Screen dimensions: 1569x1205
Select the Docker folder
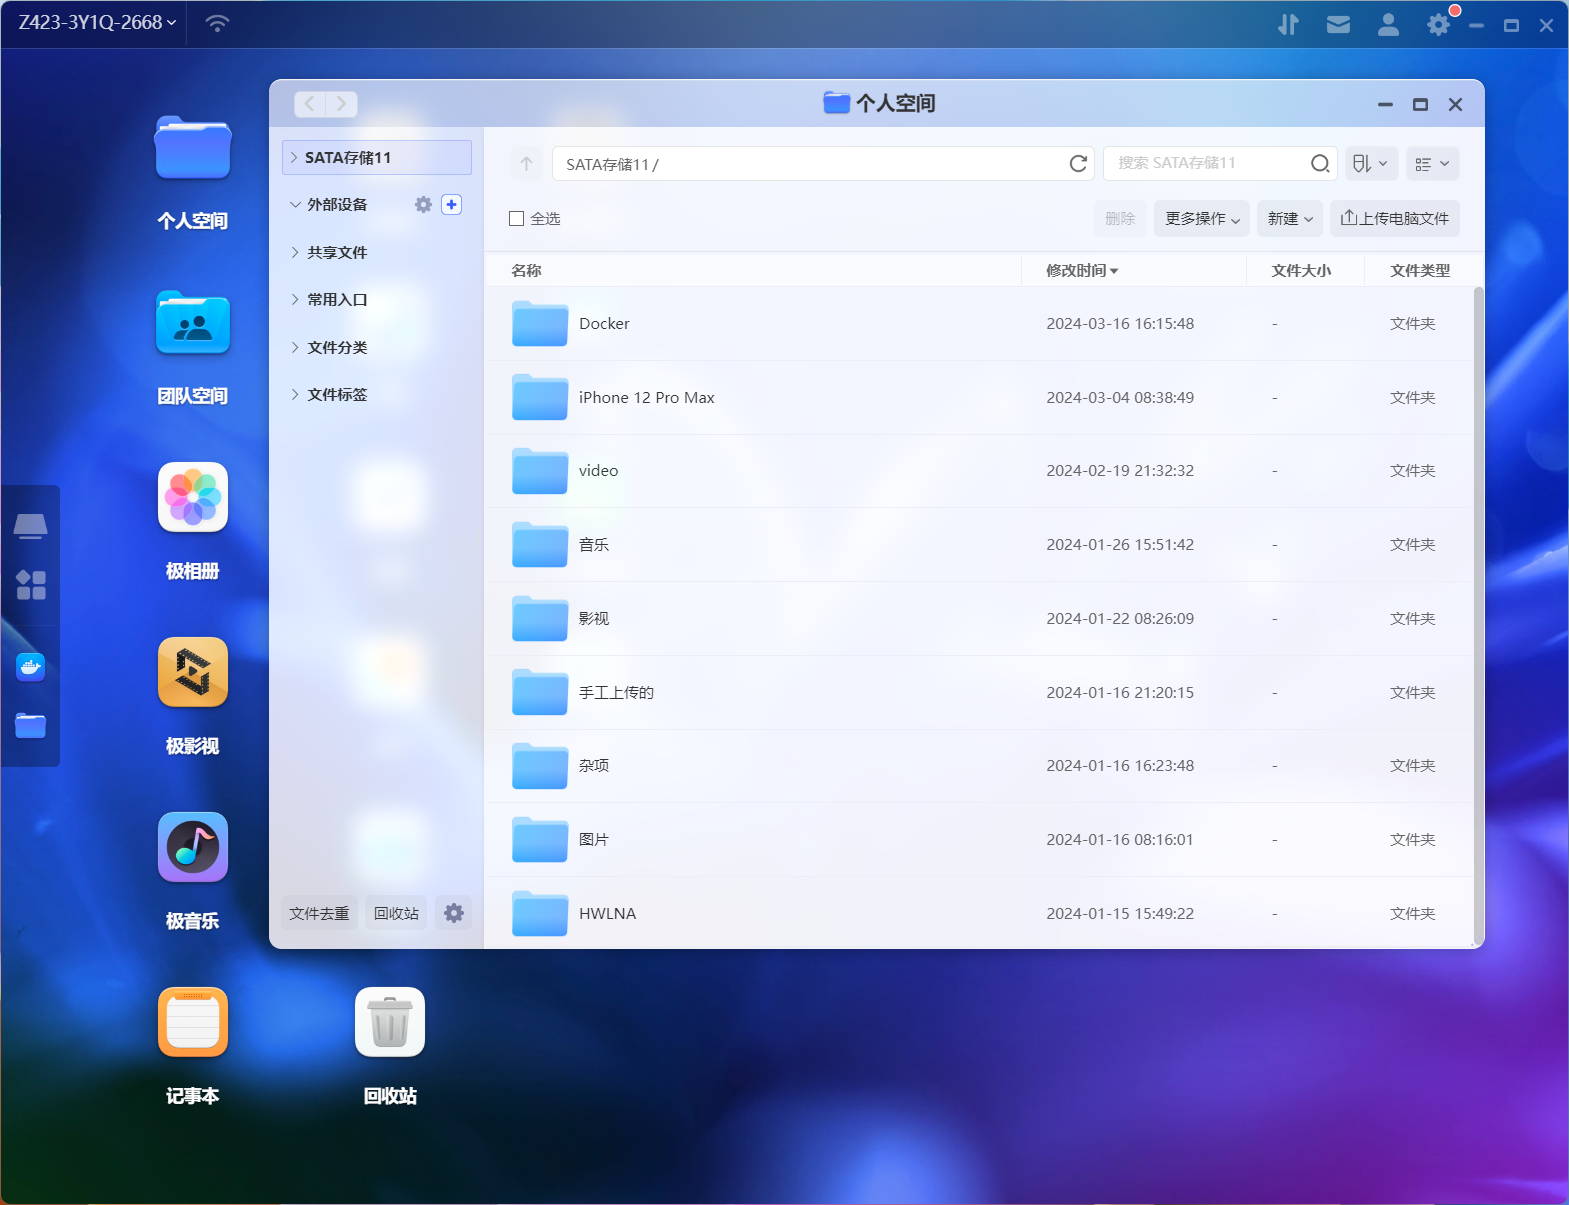point(979,324)
